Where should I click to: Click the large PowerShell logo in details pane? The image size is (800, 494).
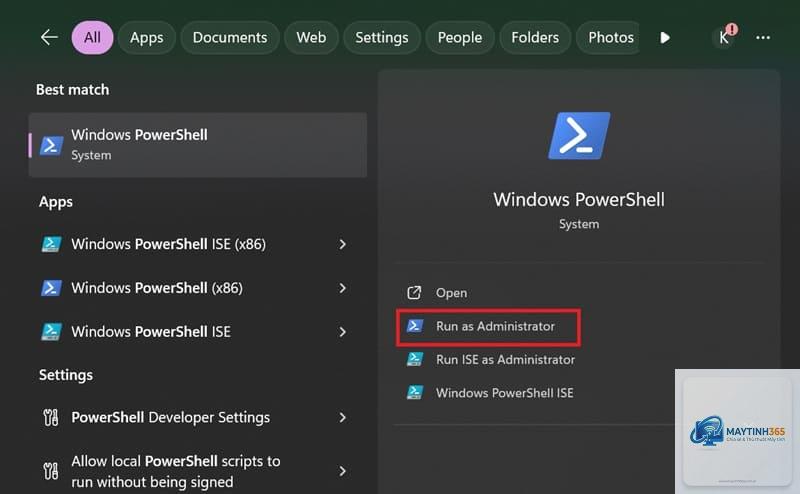[579, 136]
